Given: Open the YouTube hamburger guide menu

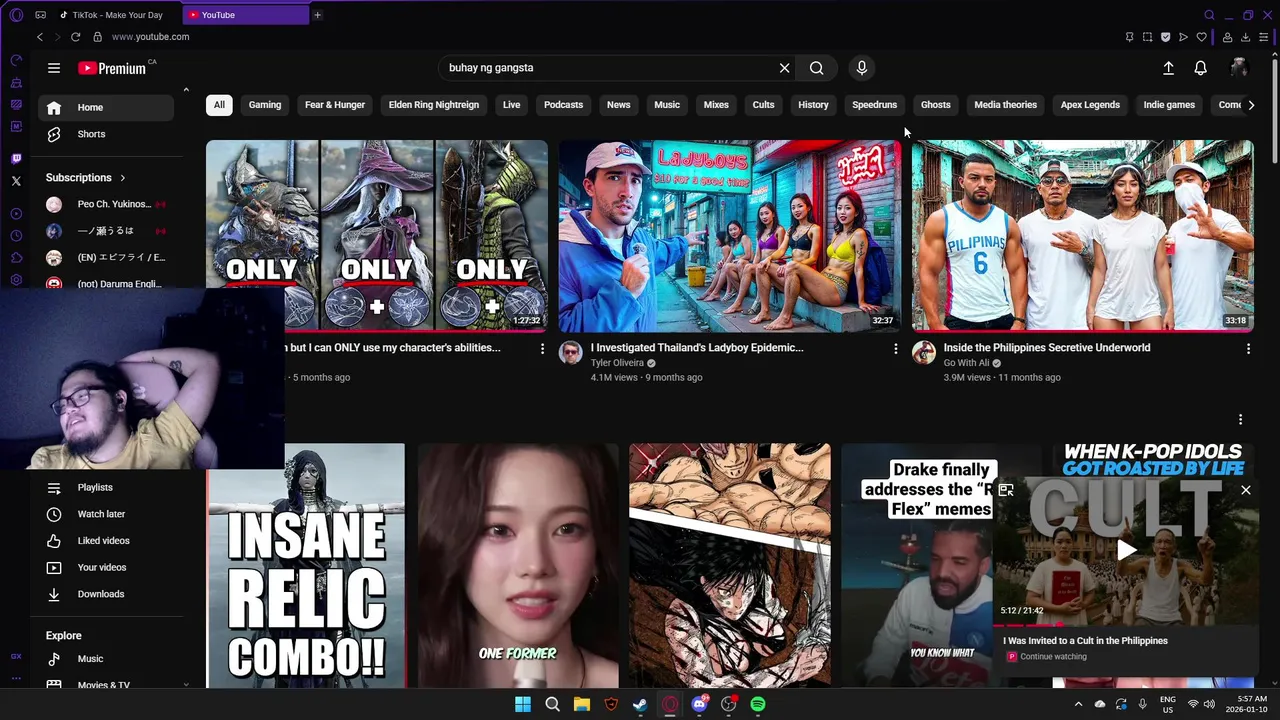Looking at the screenshot, I should [x=54, y=68].
